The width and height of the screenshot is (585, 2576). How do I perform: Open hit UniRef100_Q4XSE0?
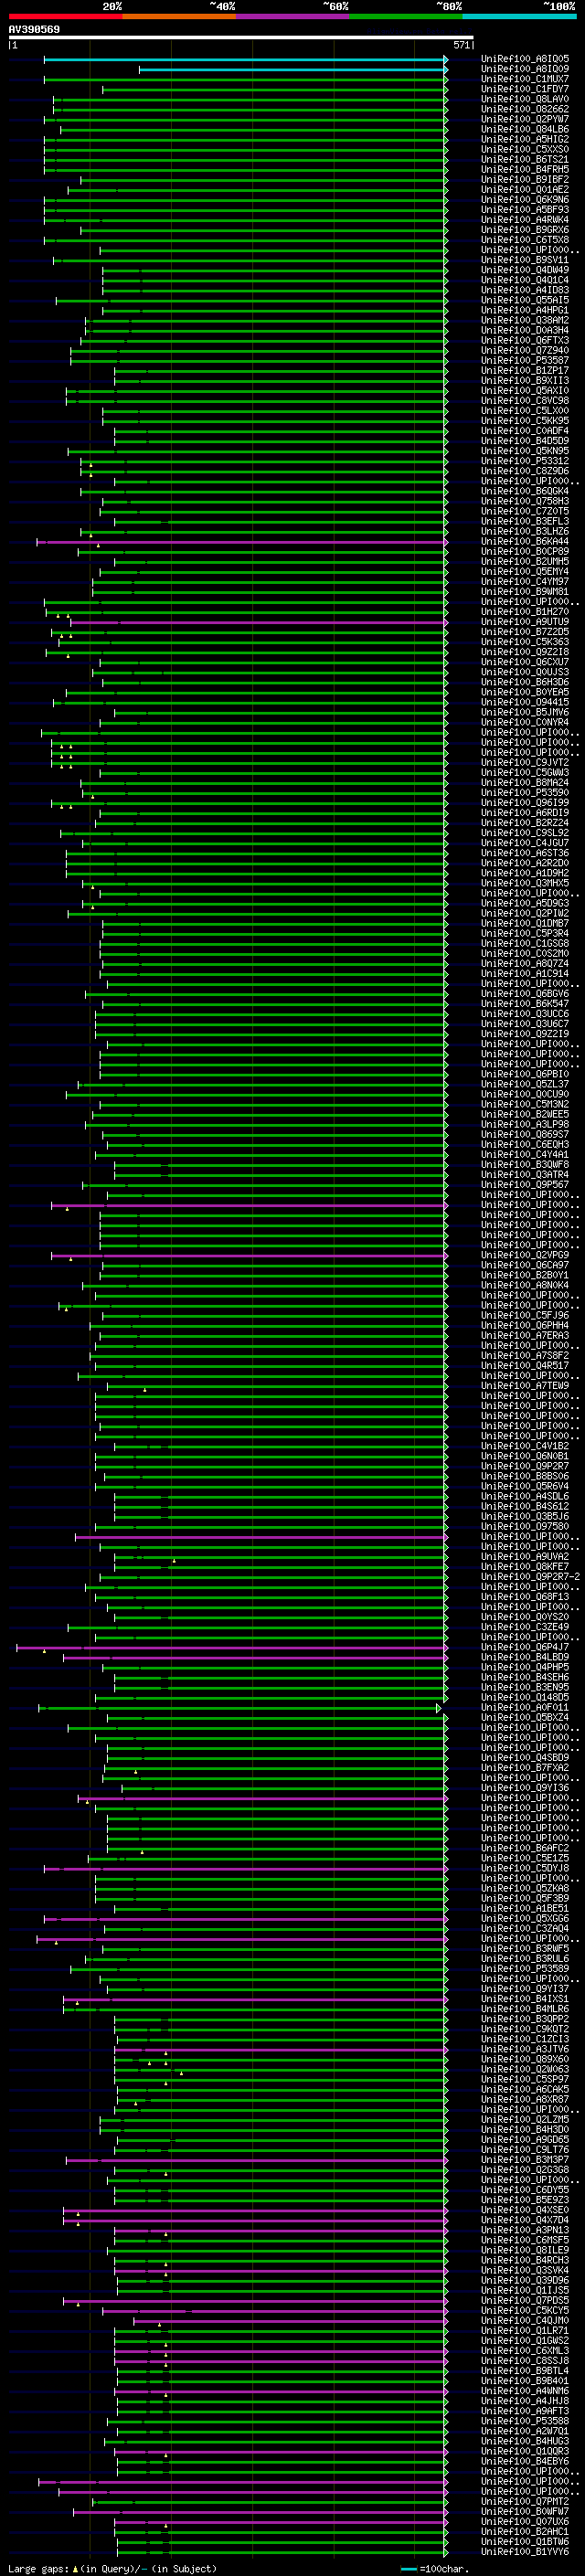[525, 2210]
